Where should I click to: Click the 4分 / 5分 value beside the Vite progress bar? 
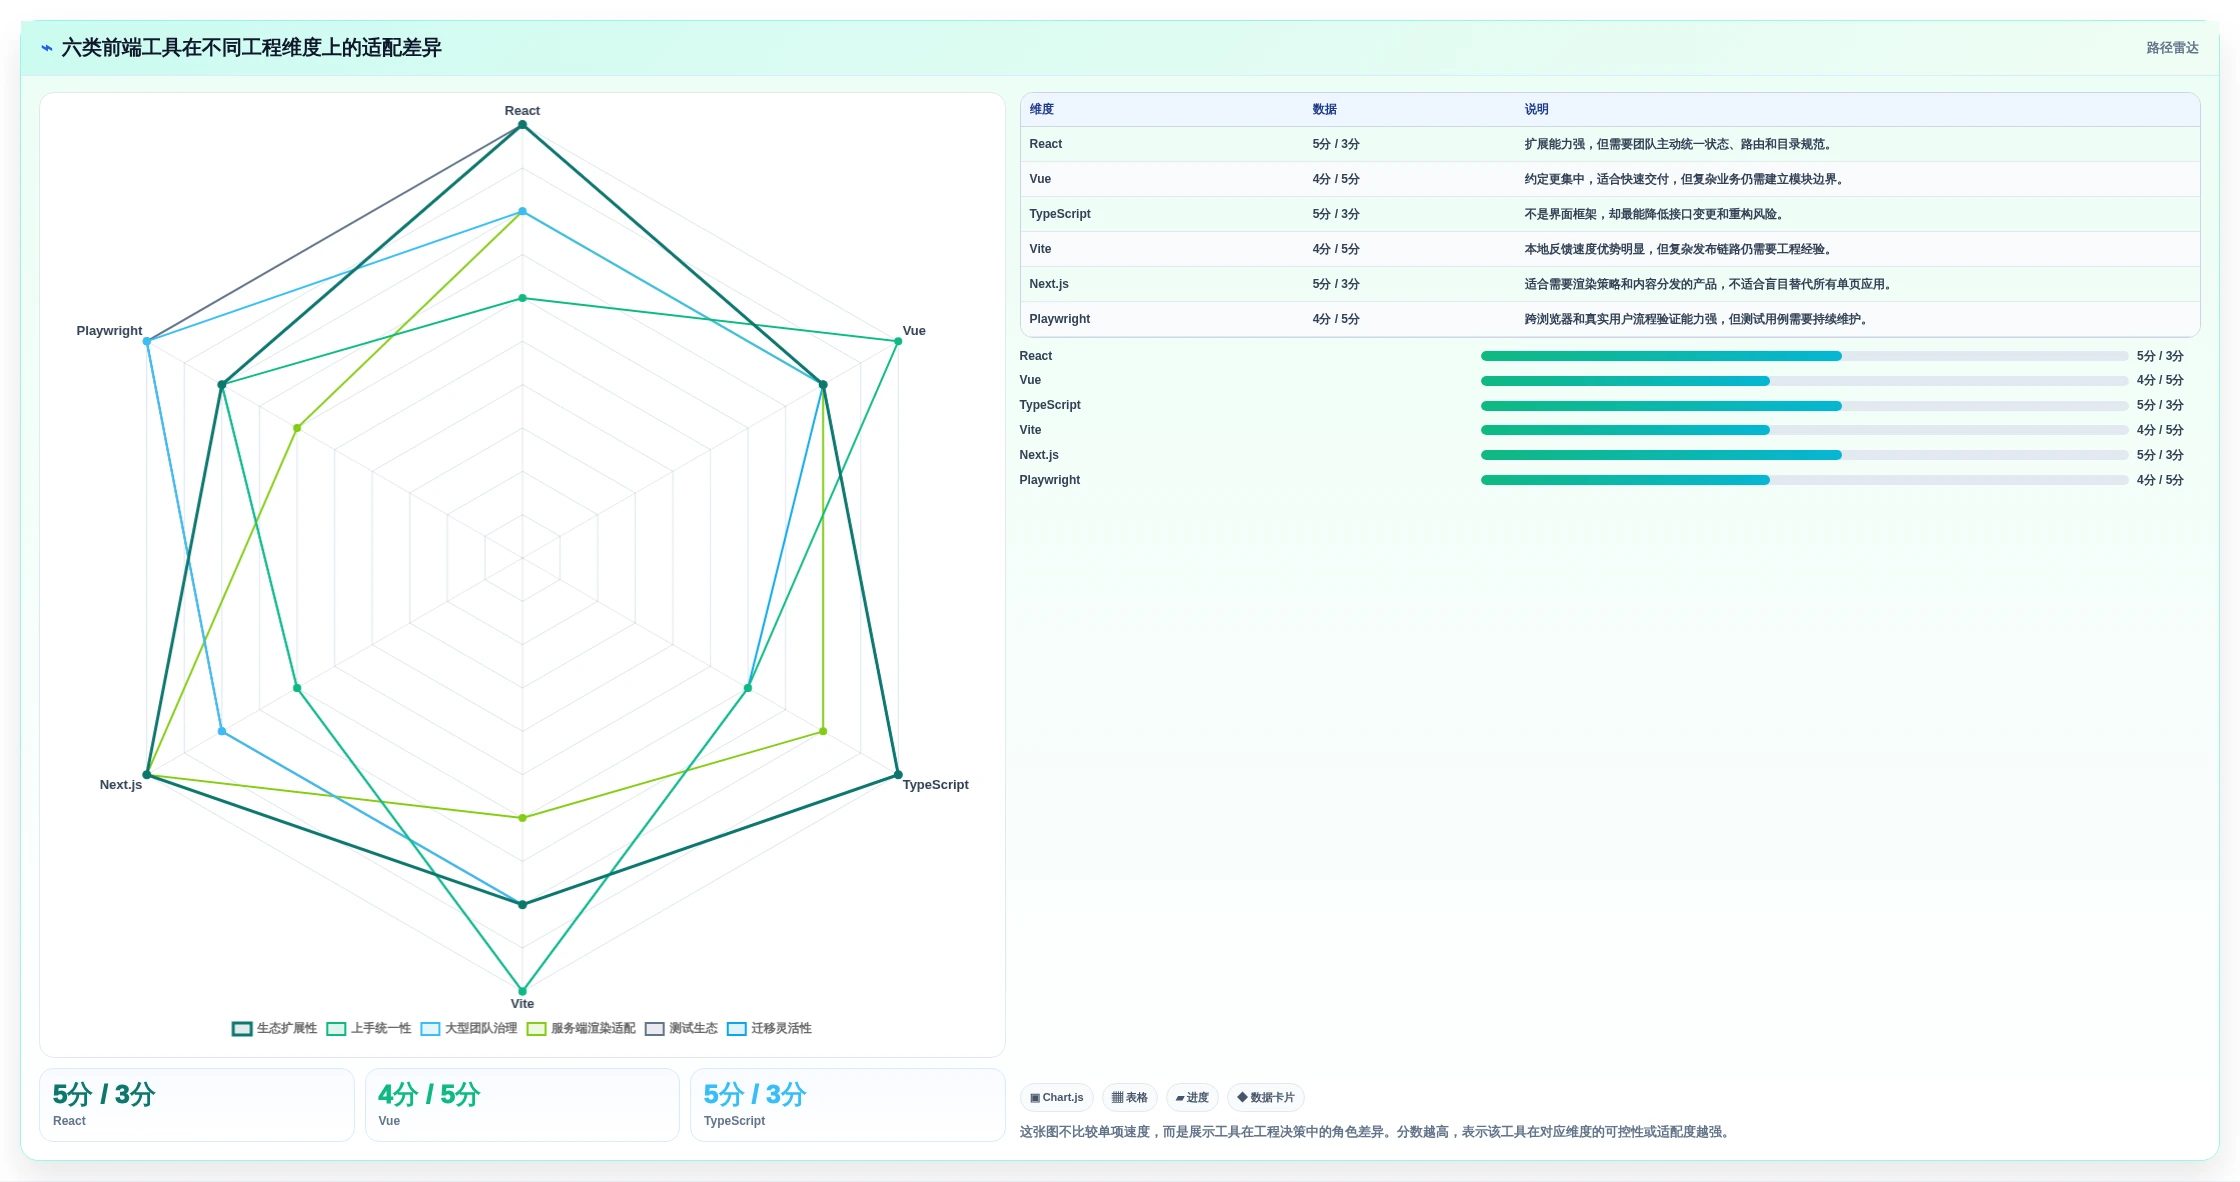pyautogui.click(x=2160, y=430)
